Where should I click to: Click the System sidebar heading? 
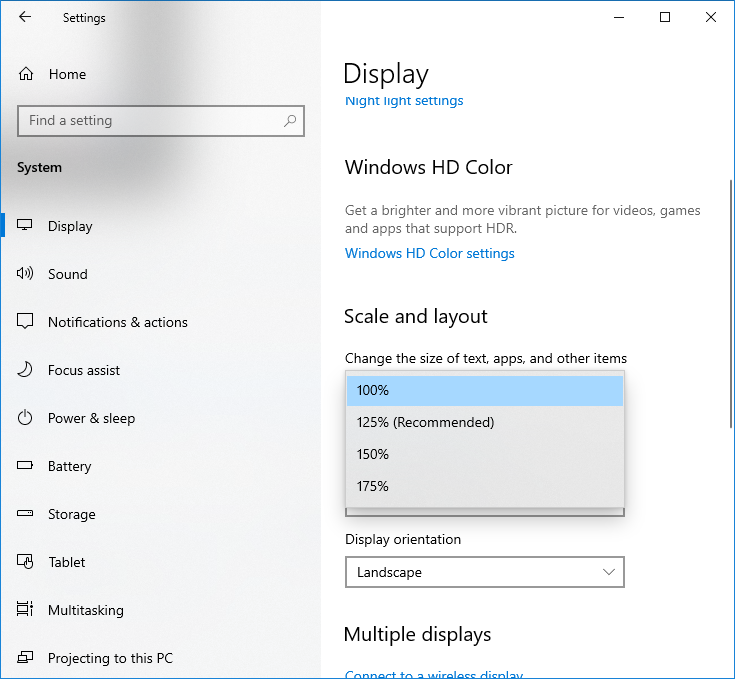click(39, 167)
